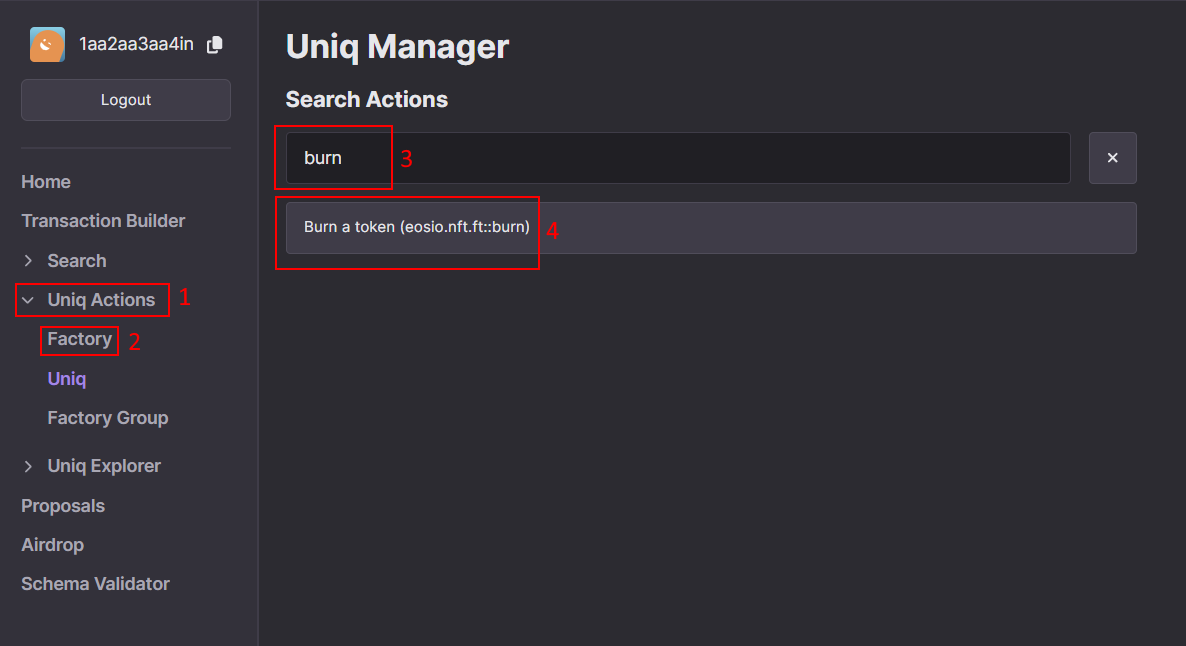
Task: Collapse the Uniq Actions chevron
Action: click(28, 300)
